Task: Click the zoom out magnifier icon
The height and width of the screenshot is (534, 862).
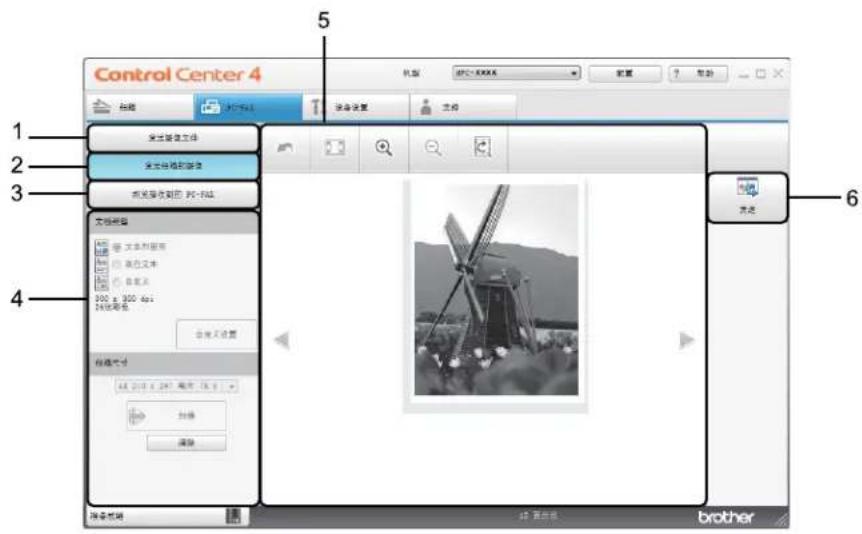Action: [x=433, y=148]
